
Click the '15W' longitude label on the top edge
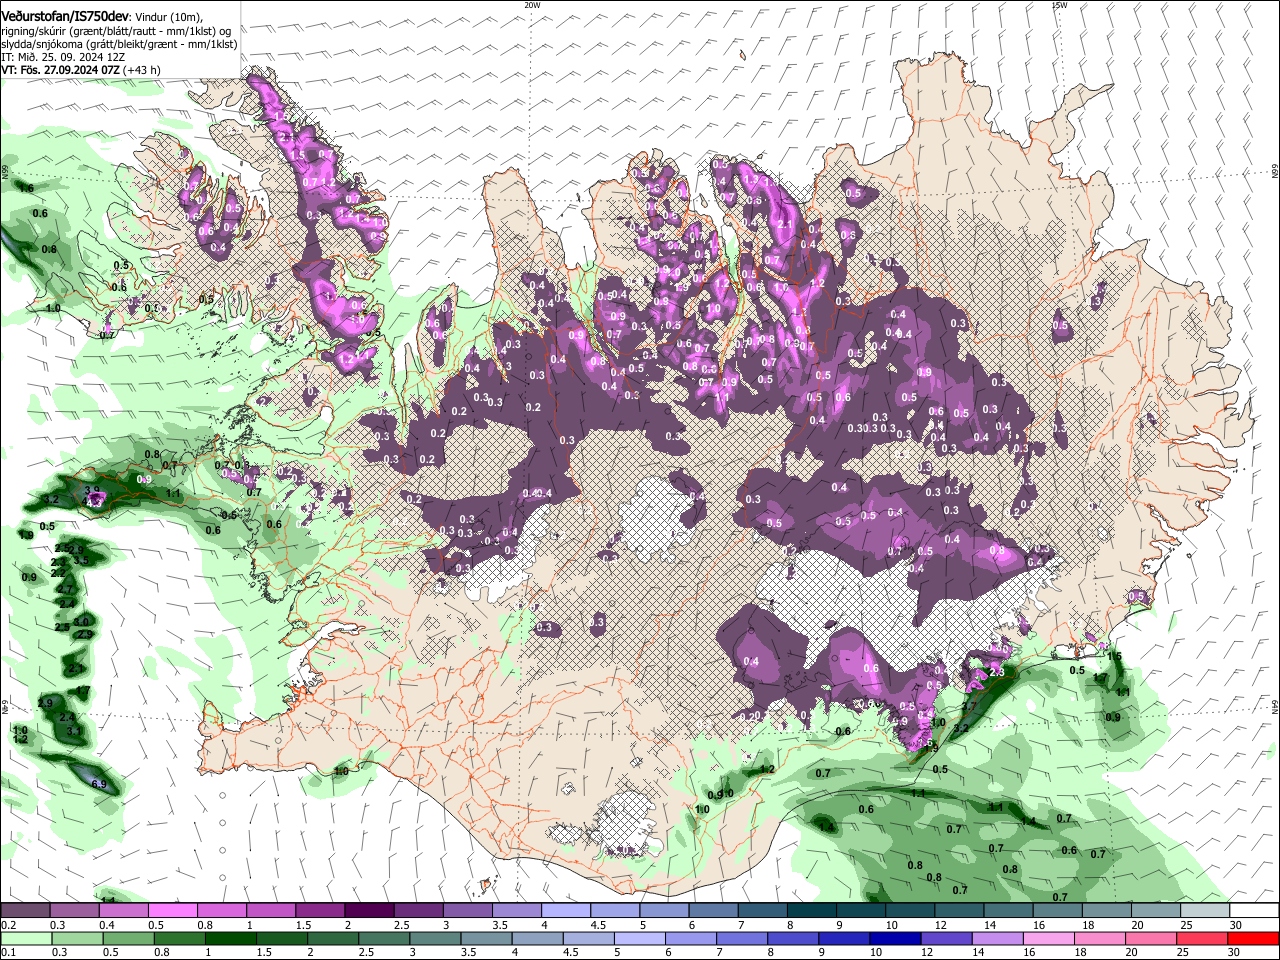[1059, 5]
